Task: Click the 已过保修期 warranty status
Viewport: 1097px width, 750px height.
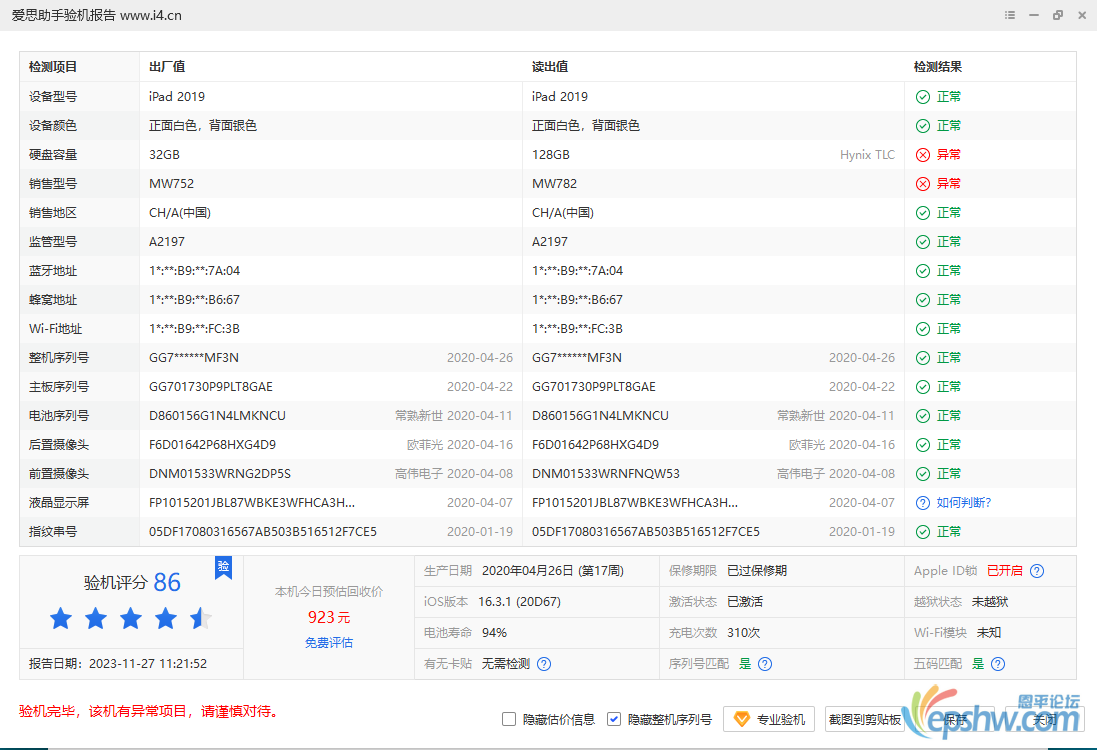Action: (757, 571)
